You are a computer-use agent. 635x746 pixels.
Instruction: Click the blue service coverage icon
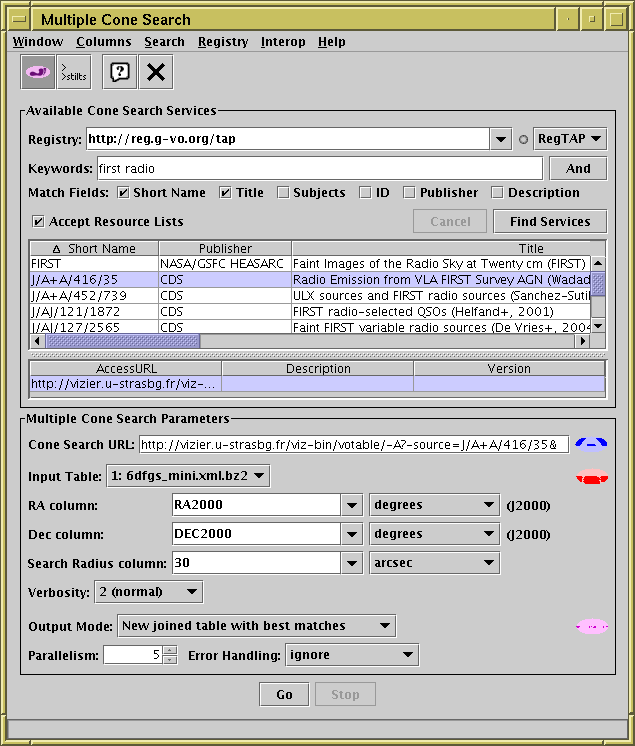(x=592, y=443)
